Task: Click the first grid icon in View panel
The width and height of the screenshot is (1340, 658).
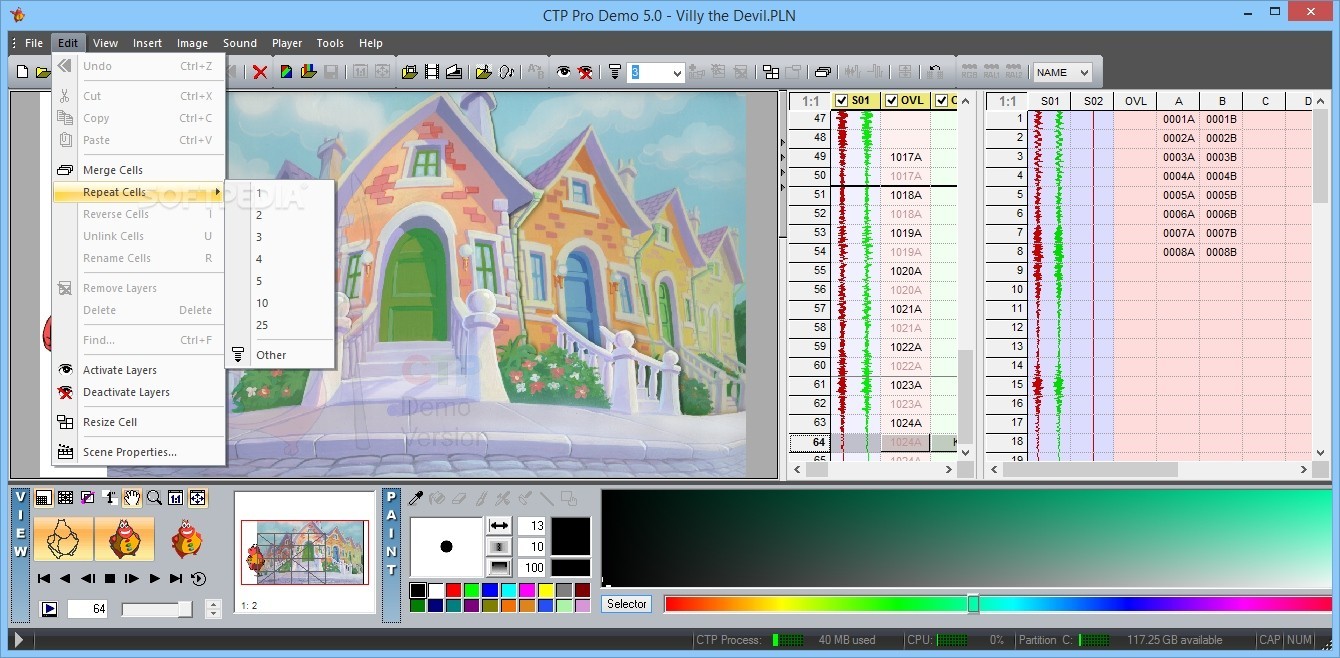Action: coord(43,497)
